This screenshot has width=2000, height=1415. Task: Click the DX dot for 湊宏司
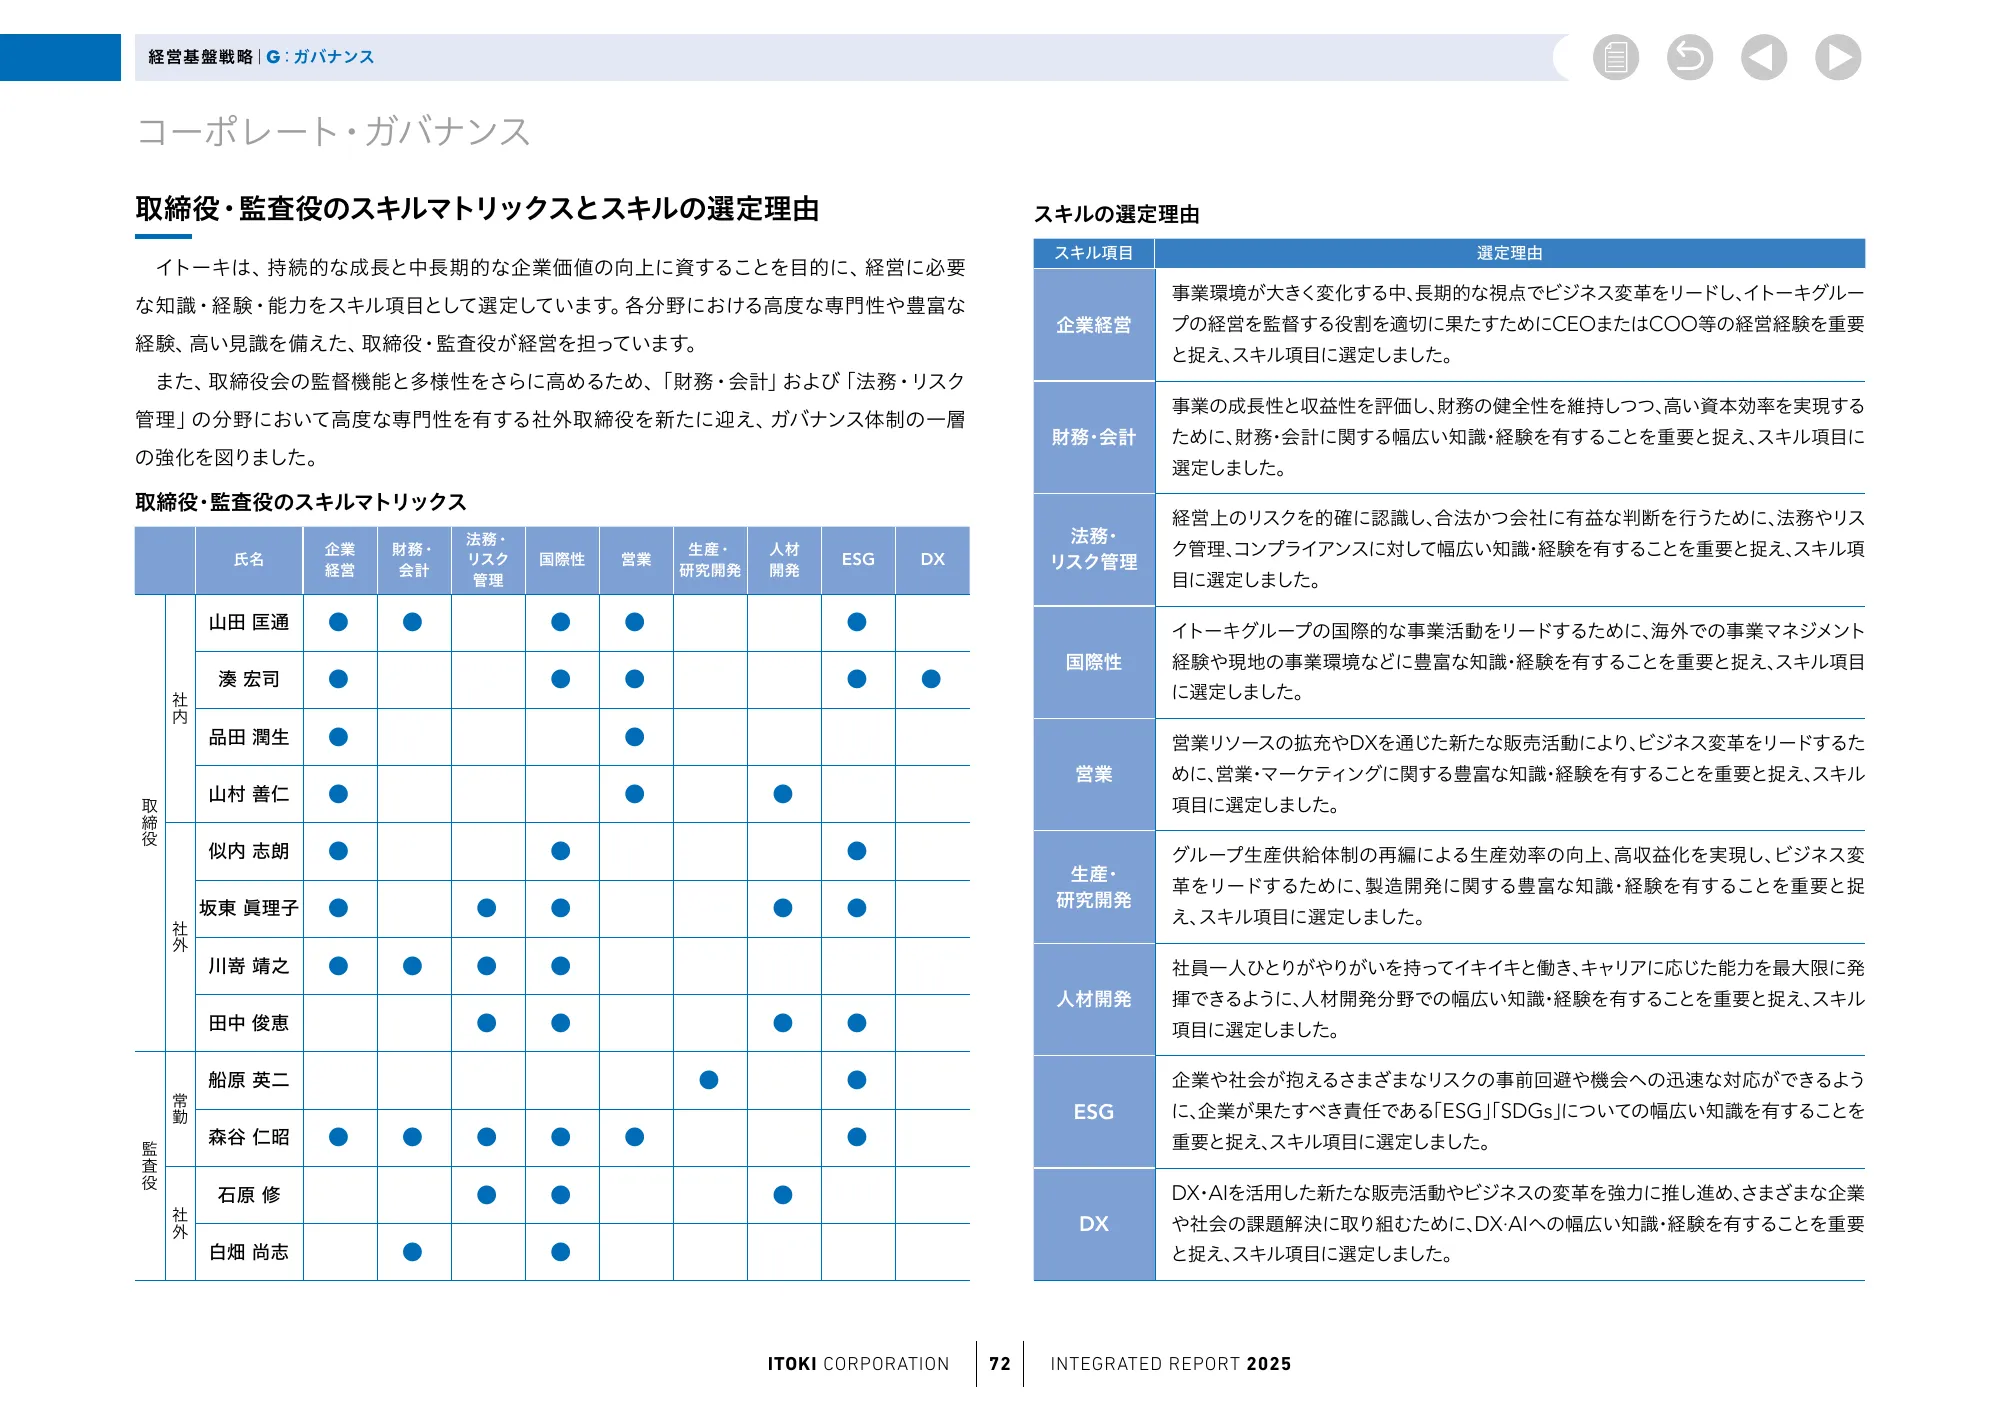[931, 679]
